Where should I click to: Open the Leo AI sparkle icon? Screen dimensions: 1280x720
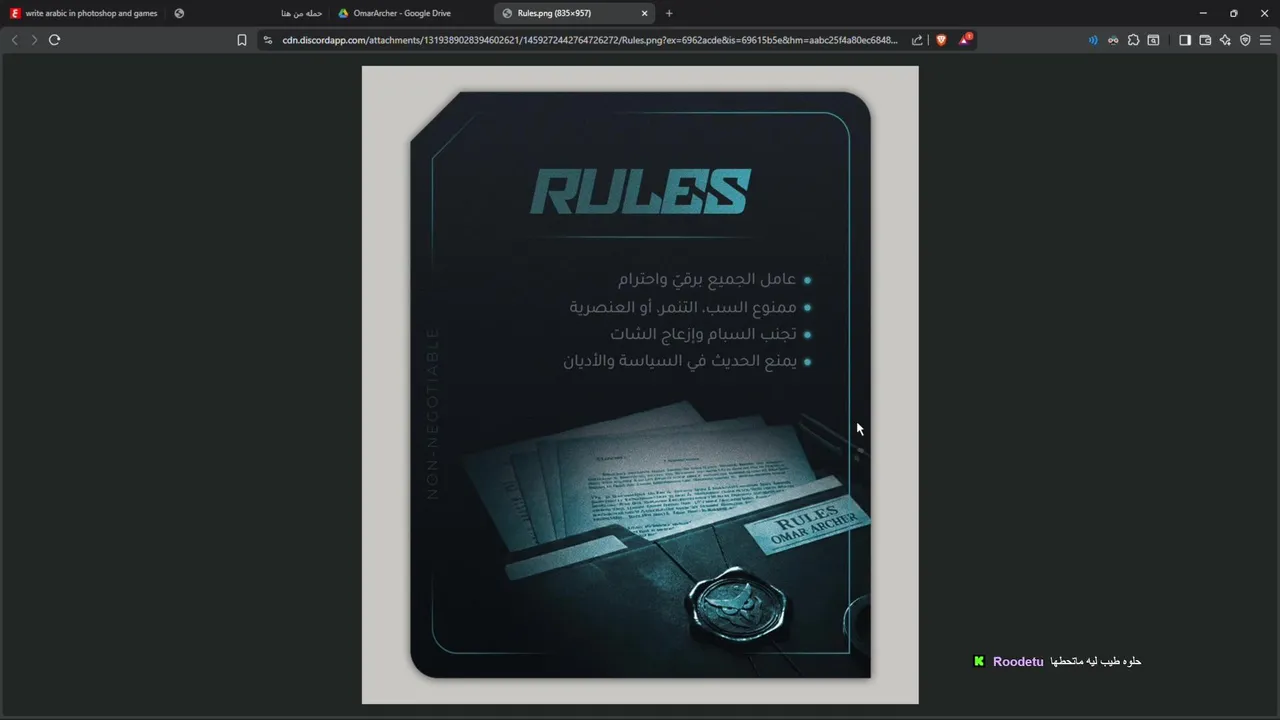1225,40
